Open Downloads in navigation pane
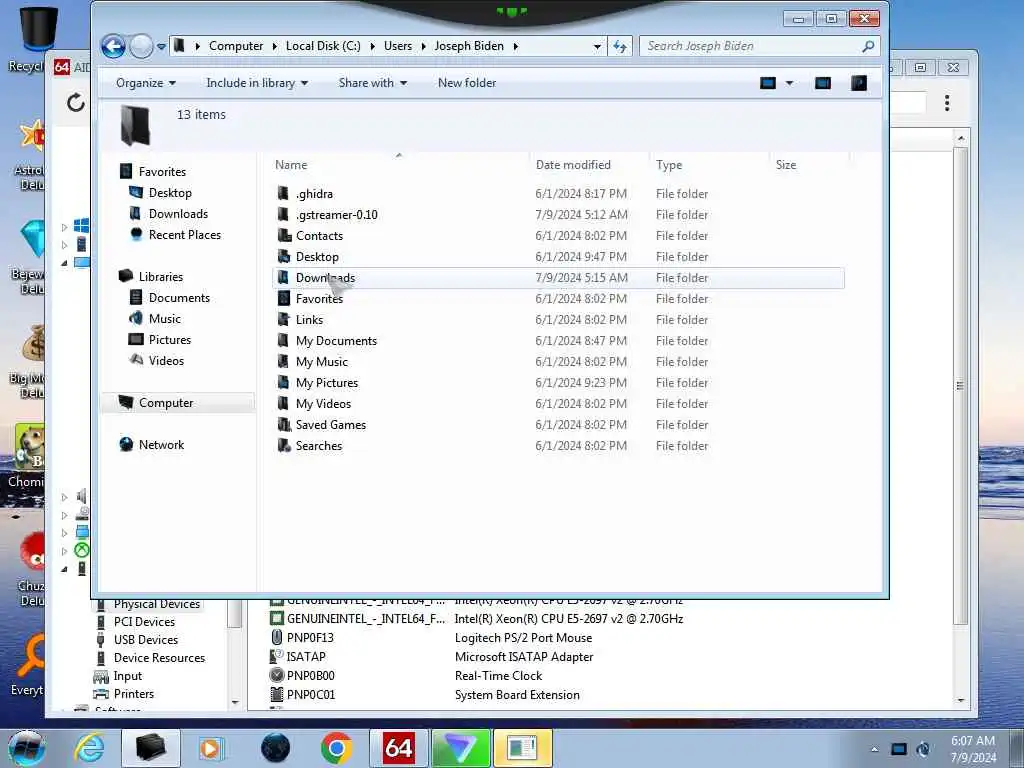The height and width of the screenshot is (768, 1024). [x=178, y=214]
